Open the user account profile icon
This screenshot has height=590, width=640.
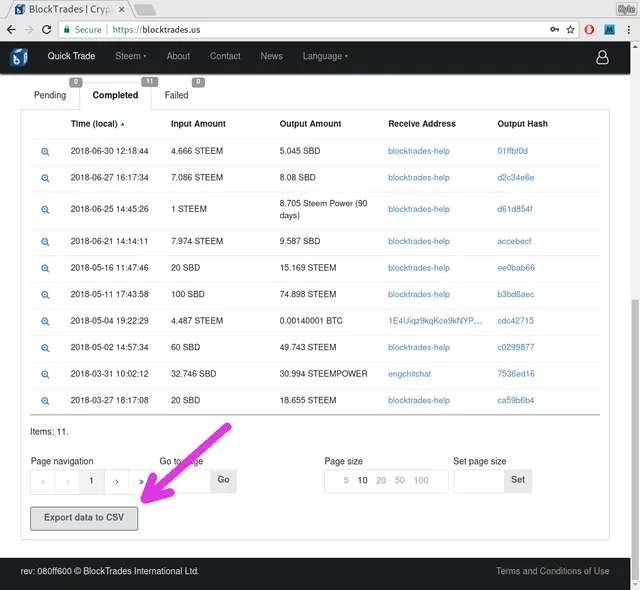tap(602, 57)
